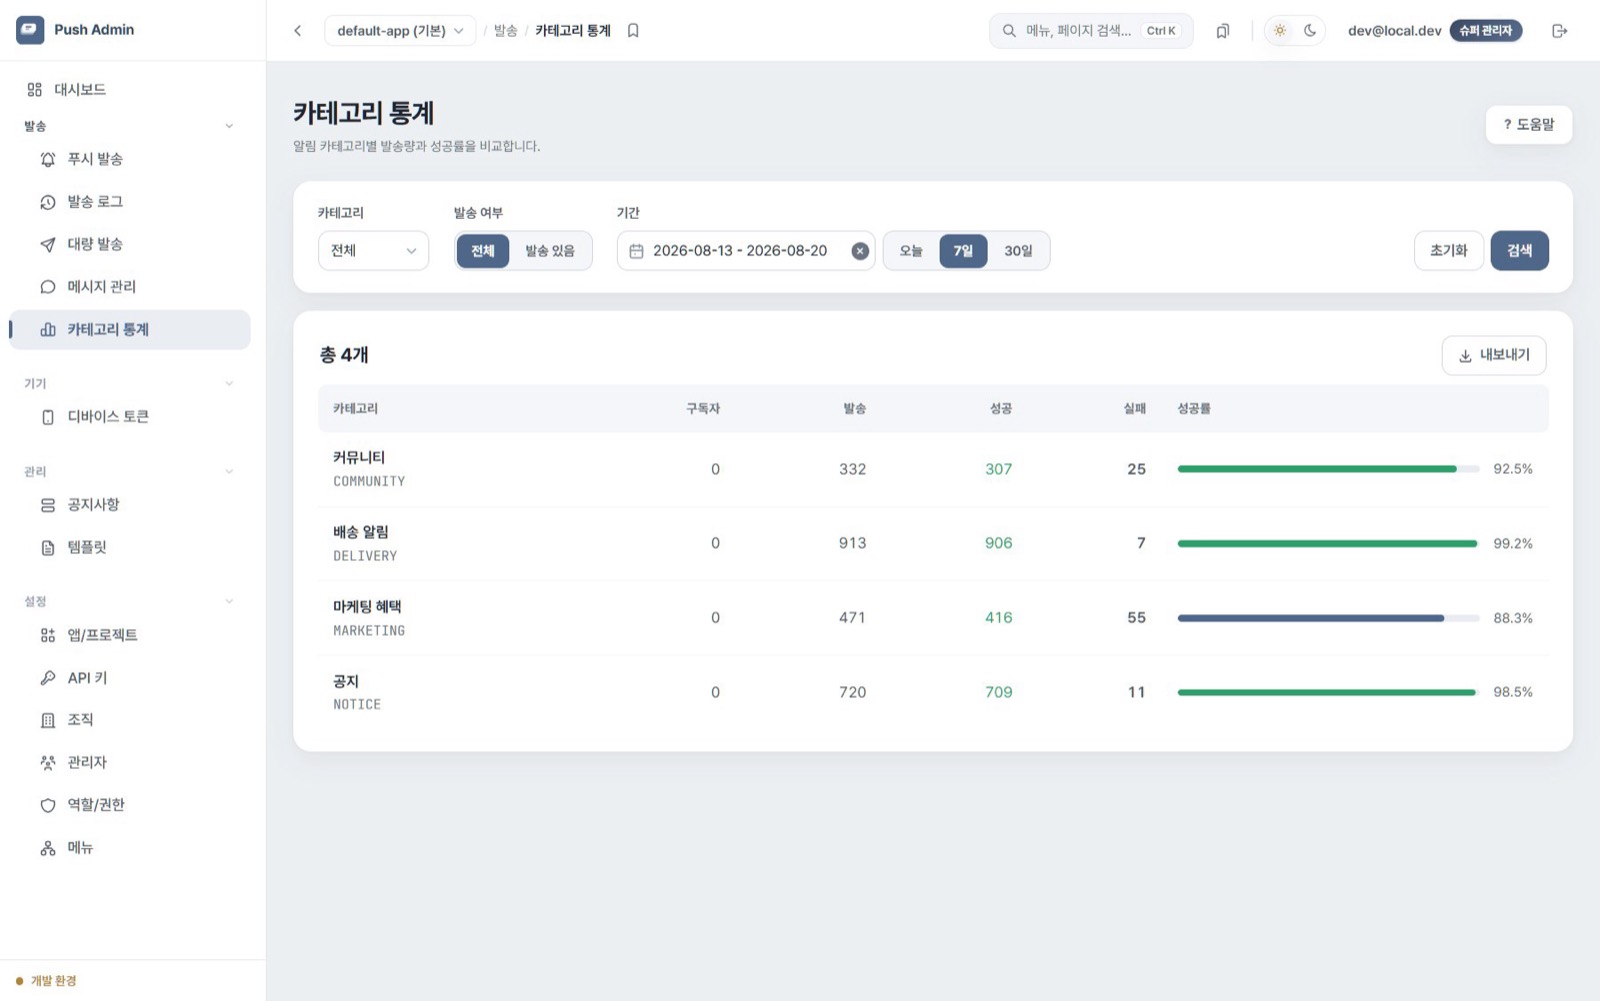Open the default-app (기본) app selector

(400, 31)
